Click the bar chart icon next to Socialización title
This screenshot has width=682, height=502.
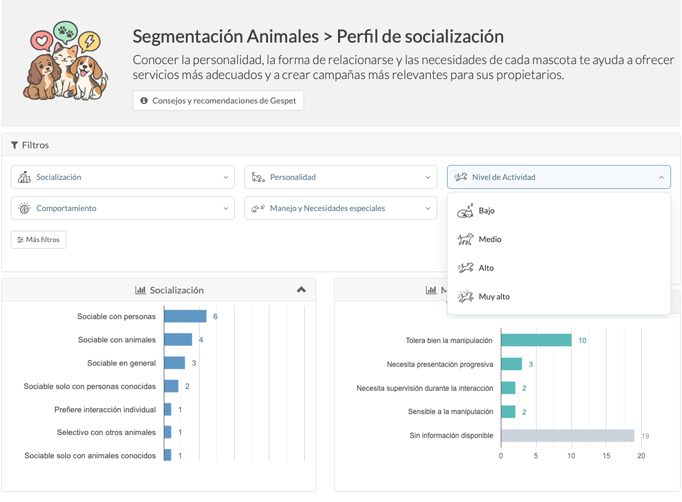point(140,290)
